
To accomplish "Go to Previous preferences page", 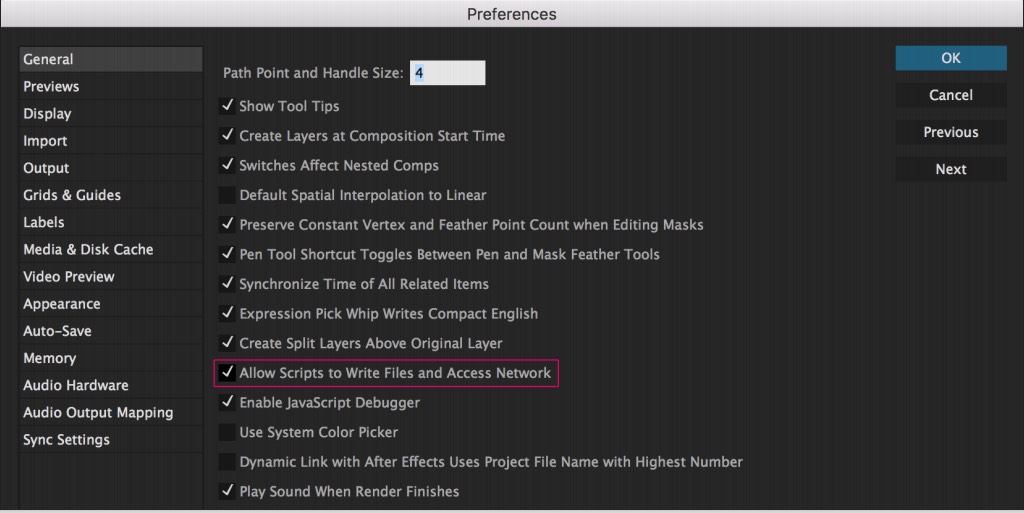I will (950, 132).
